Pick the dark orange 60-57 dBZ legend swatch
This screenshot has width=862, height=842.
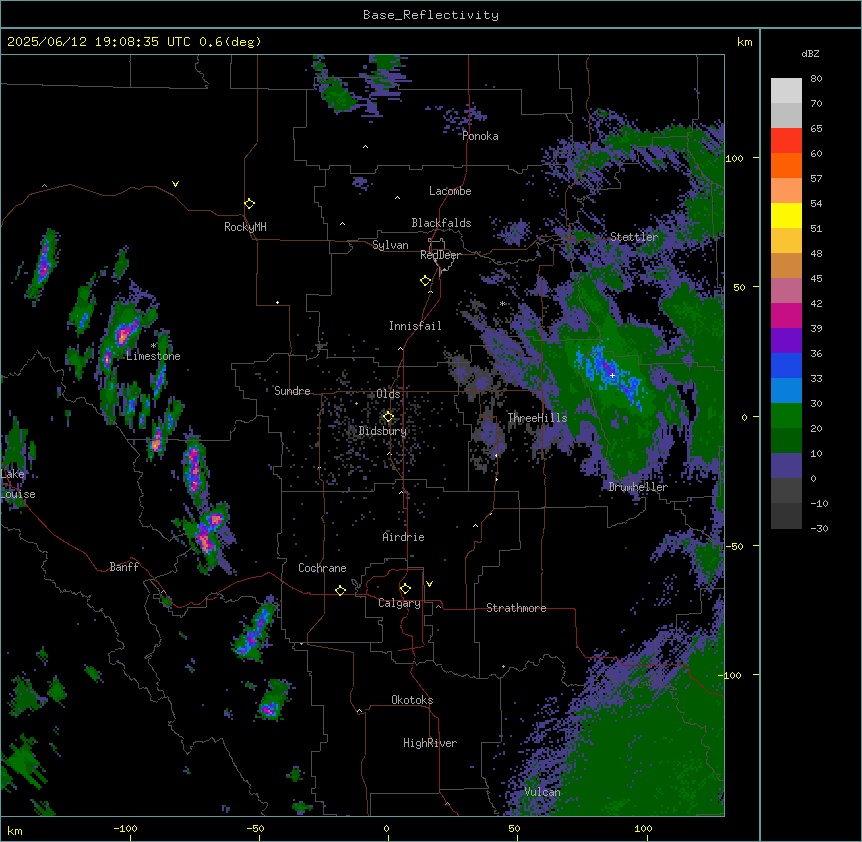tap(786, 165)
